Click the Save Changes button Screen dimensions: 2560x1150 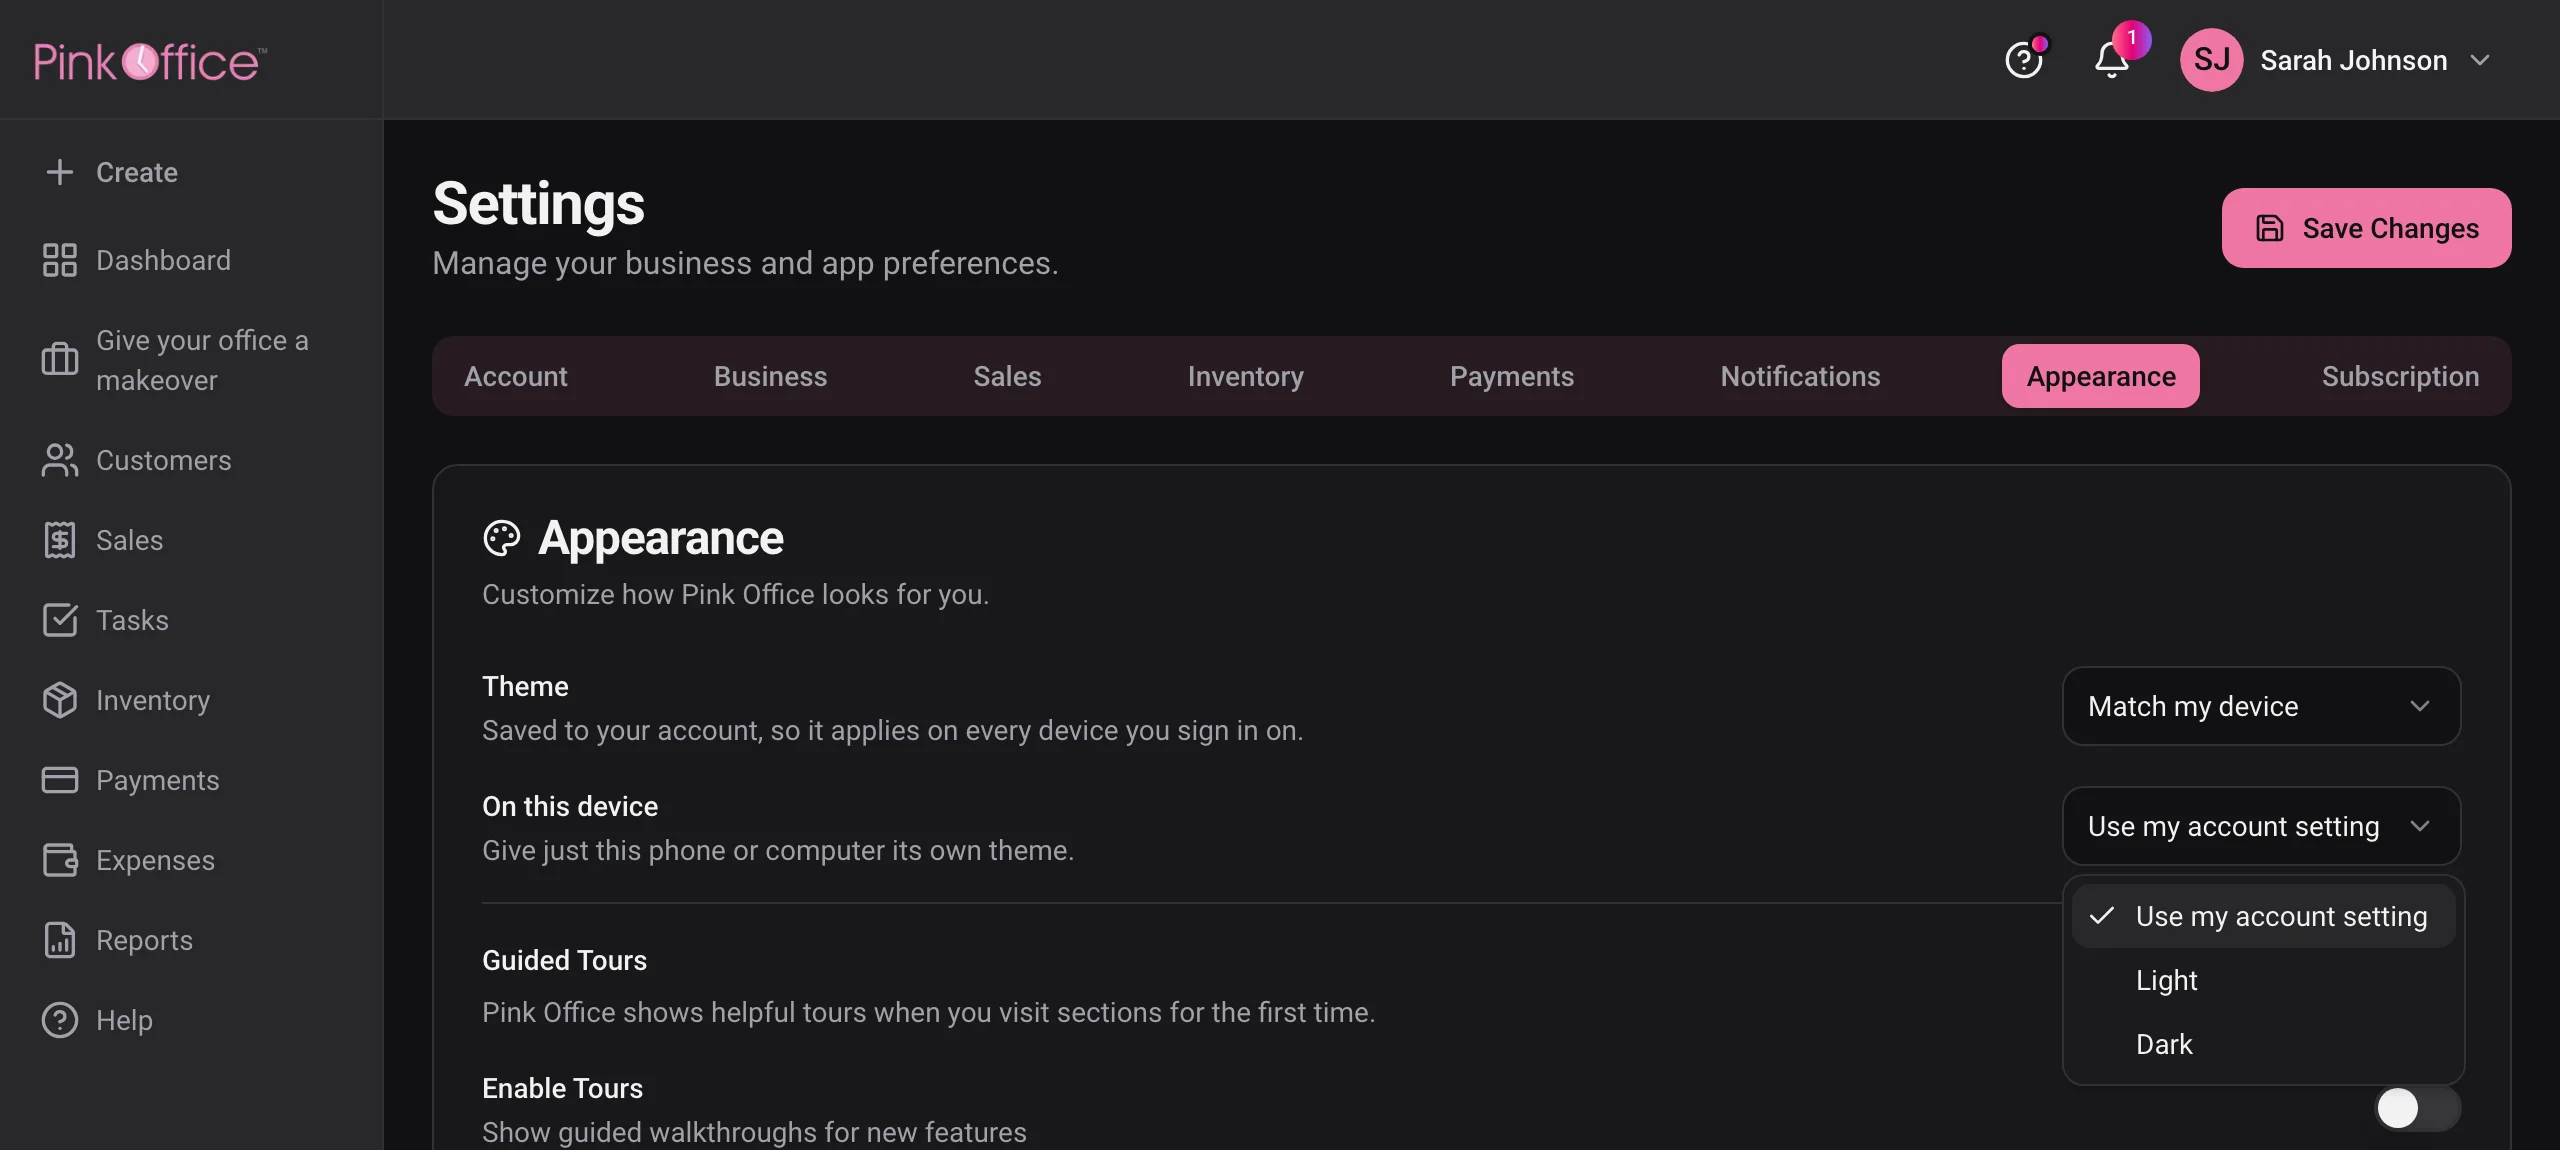[2366, 228]
